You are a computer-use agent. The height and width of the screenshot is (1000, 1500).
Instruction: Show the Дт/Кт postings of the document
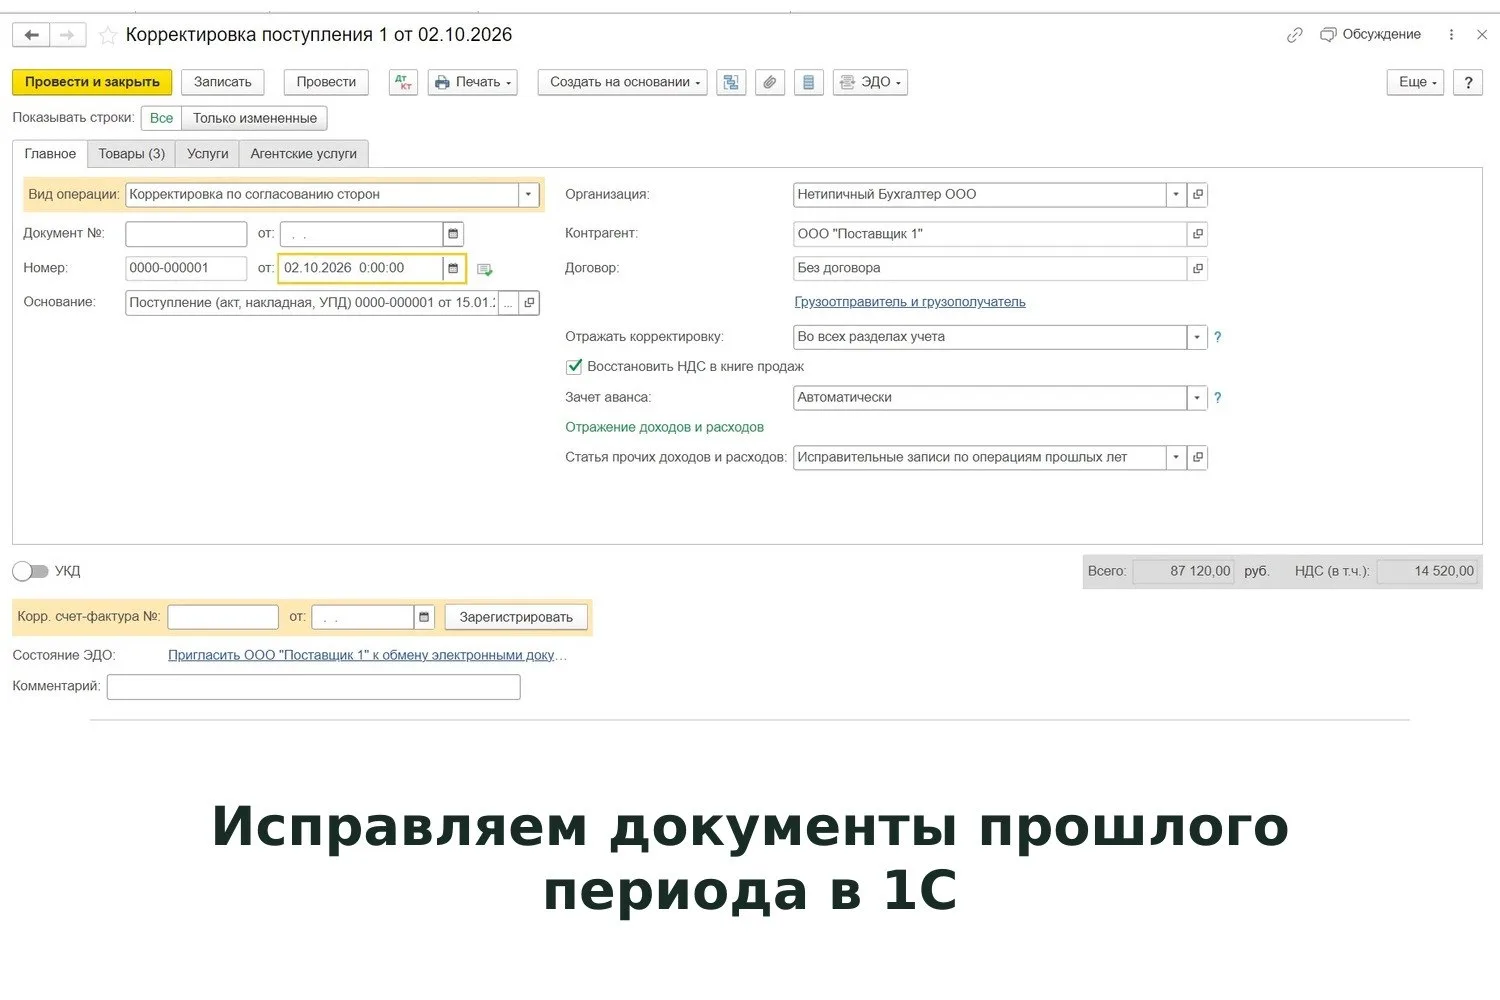pos(403,82)
